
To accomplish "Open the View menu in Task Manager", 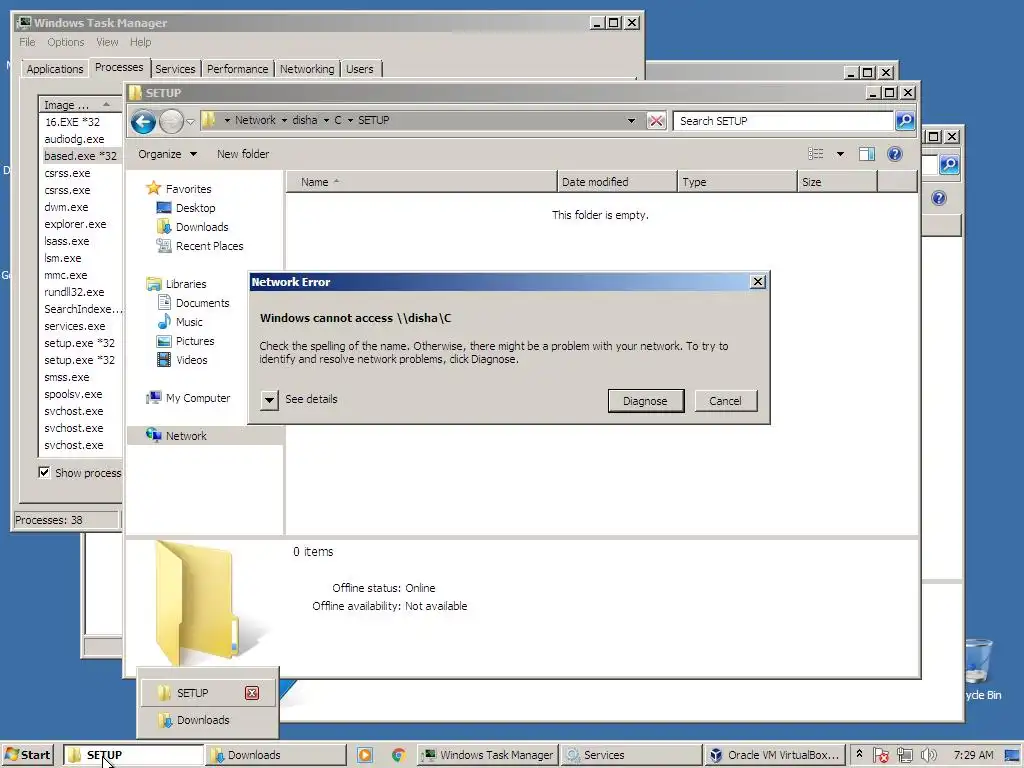I will point(107,42).
